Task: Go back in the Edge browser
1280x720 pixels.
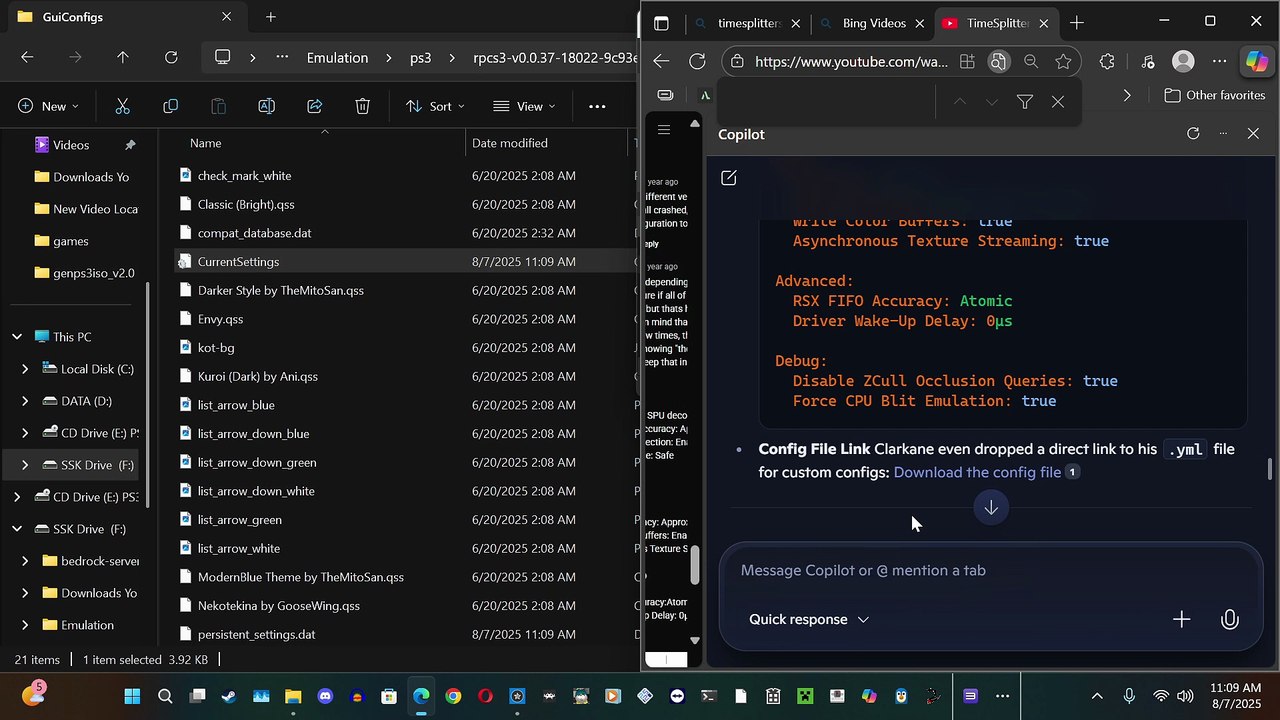Action: [x=661, y=62]
